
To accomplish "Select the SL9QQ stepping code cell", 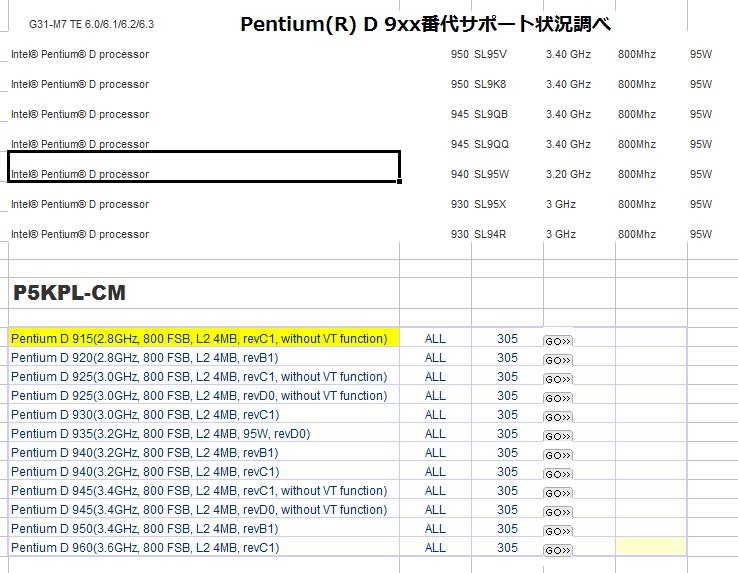I will [x=491, y=144].
